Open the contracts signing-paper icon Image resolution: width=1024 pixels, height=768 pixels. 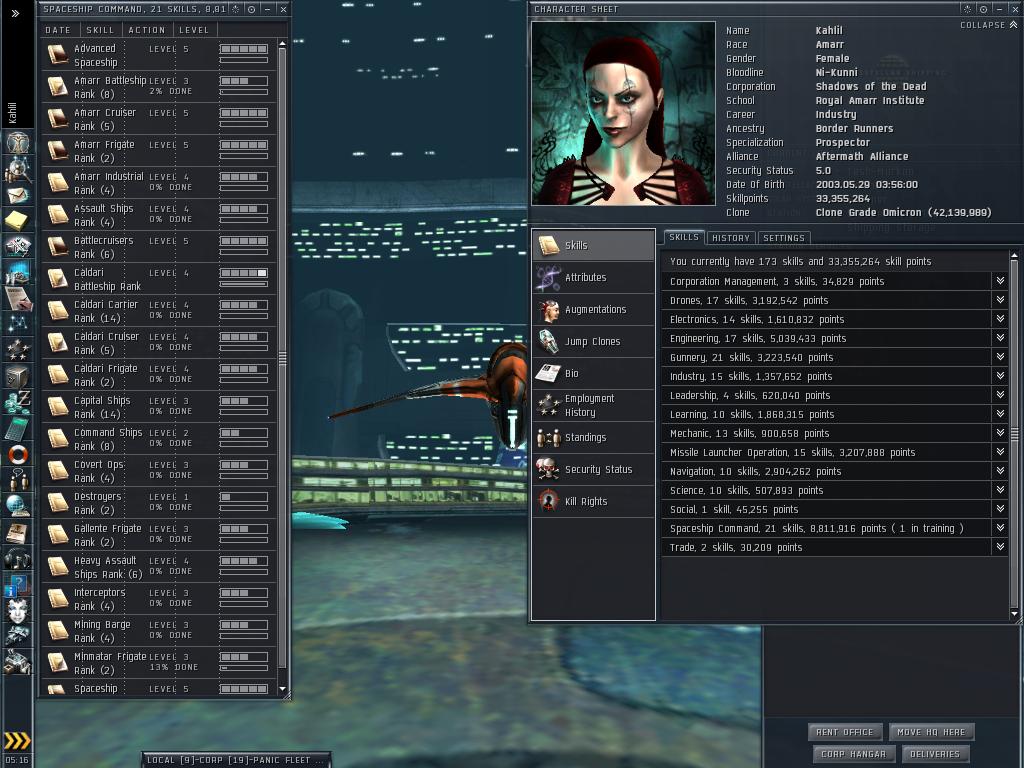(18, 298)
